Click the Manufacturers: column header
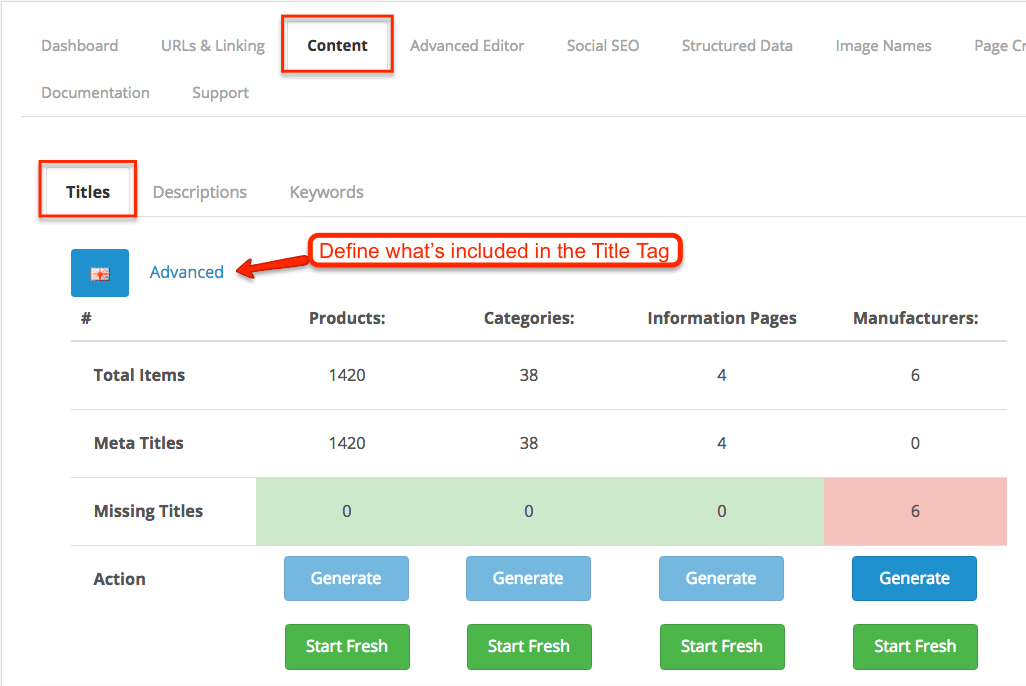Viewport: 1026px width, 686px height. pos(915,318)
